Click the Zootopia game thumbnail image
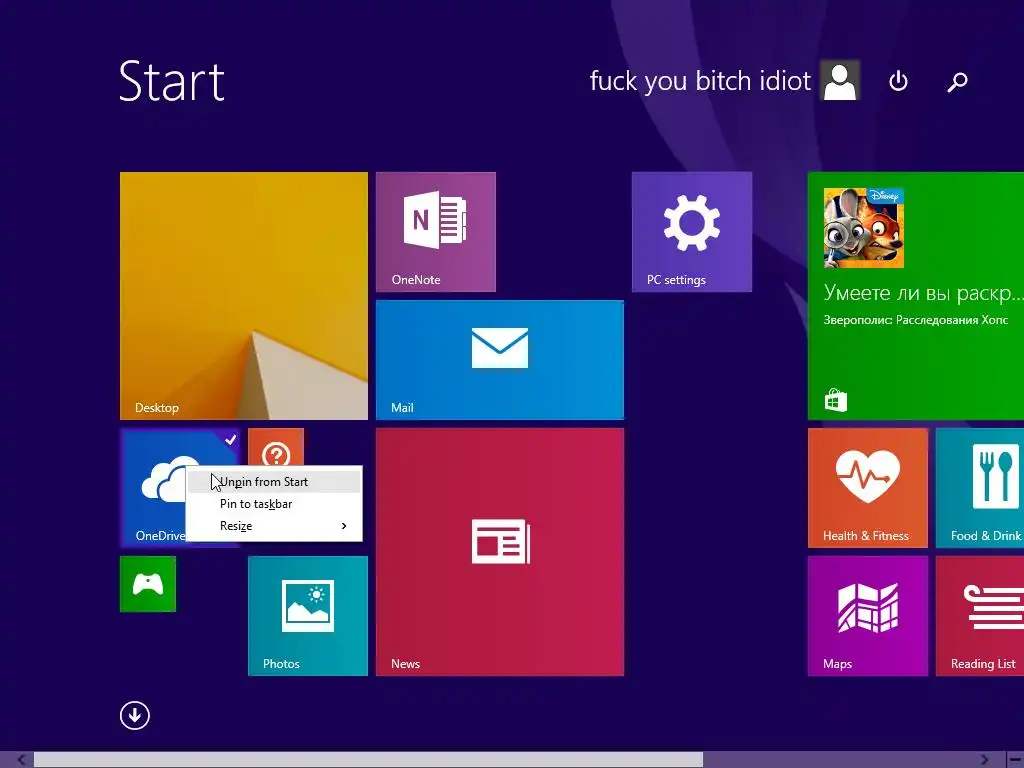 tap(863, 227)
